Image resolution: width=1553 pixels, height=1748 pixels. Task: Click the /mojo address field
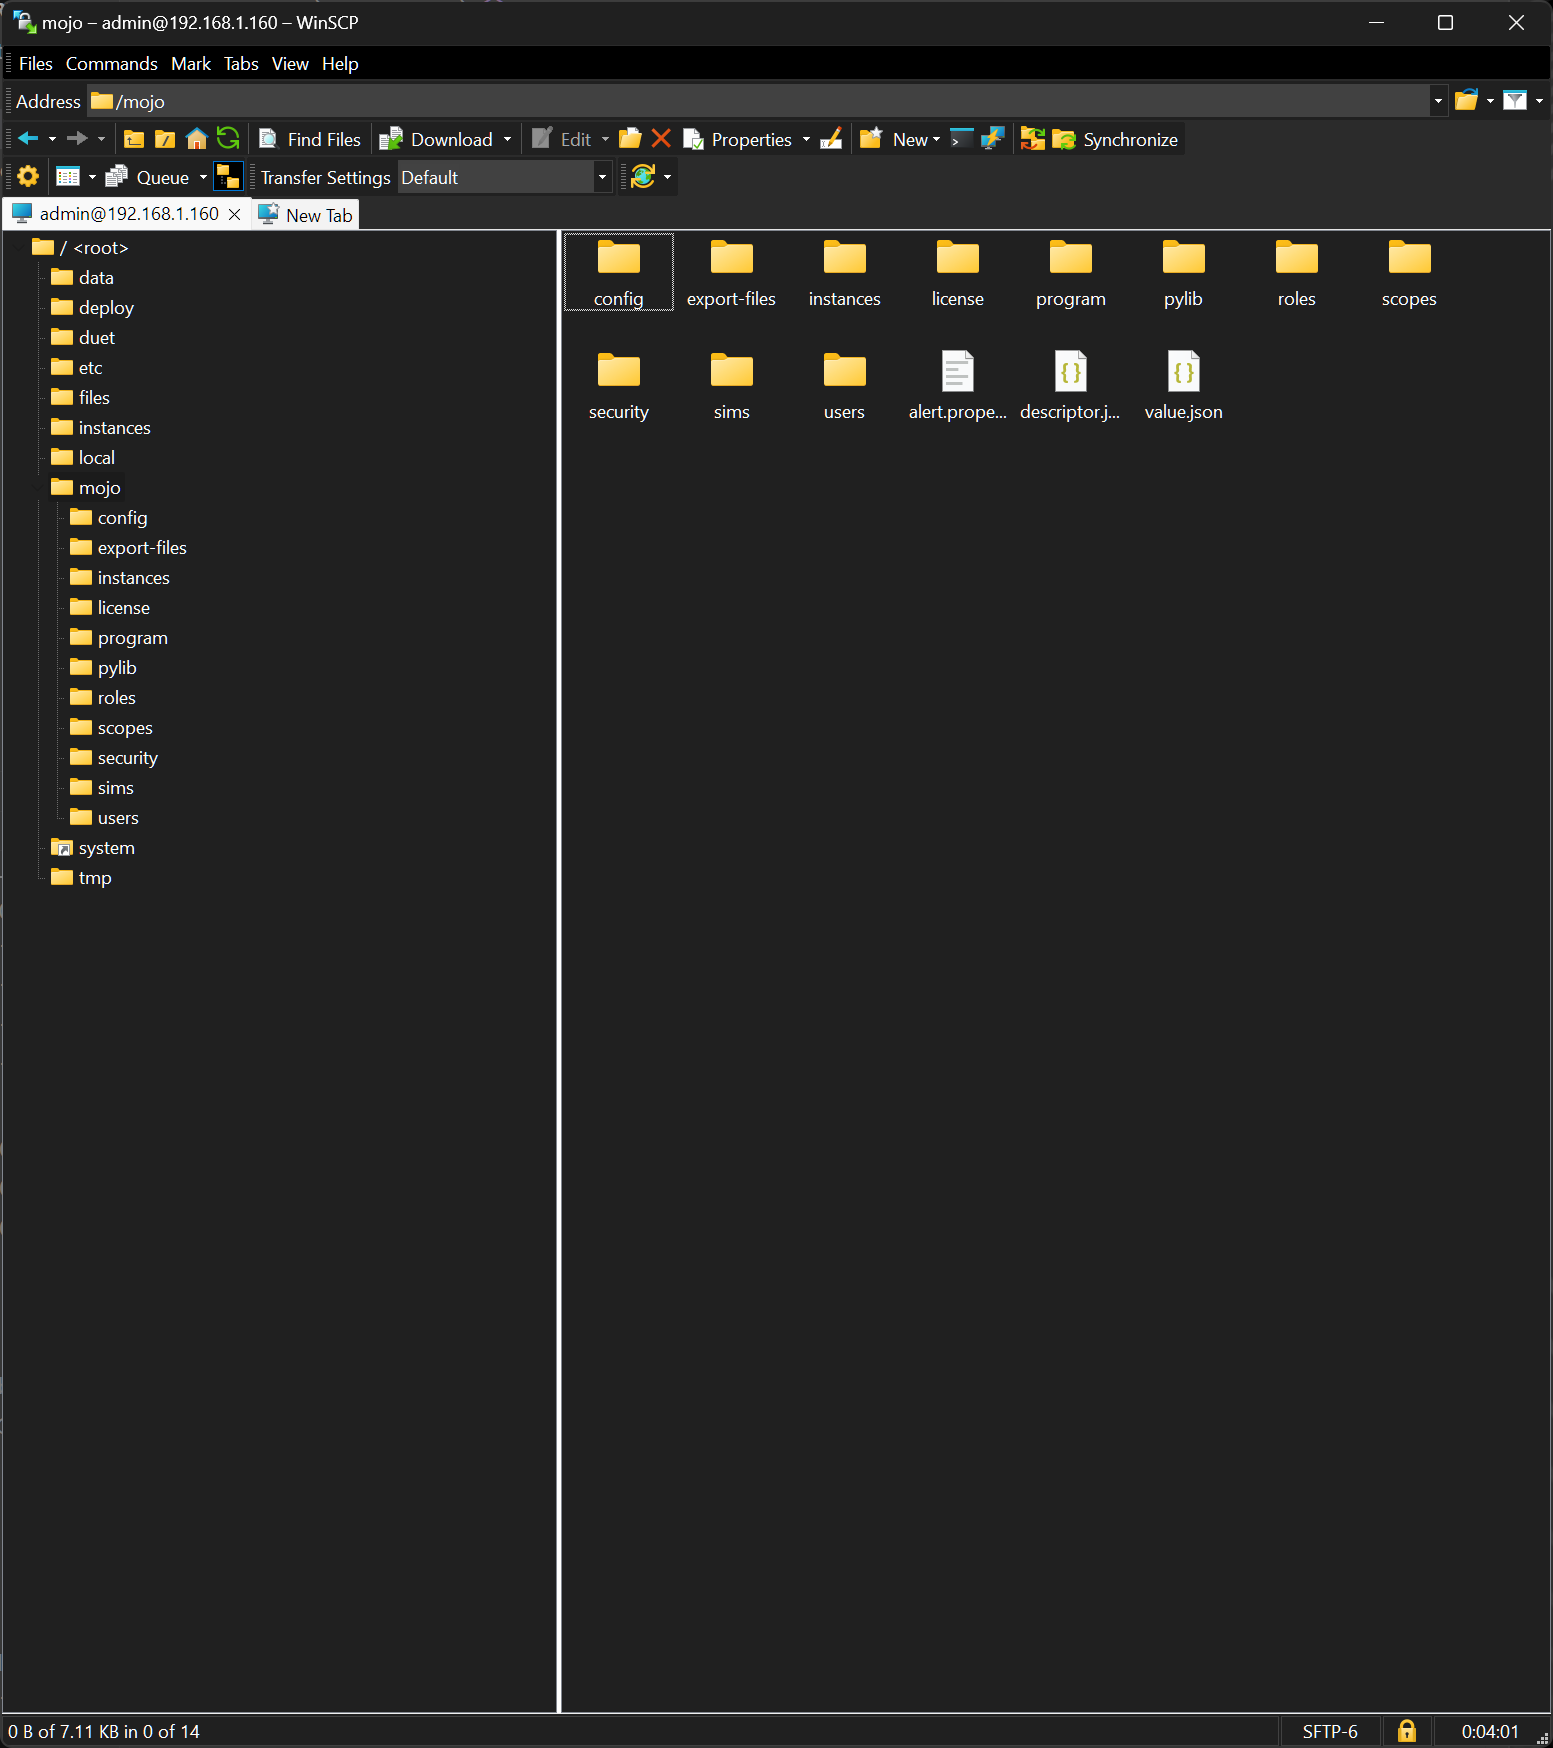coord(760,101)
